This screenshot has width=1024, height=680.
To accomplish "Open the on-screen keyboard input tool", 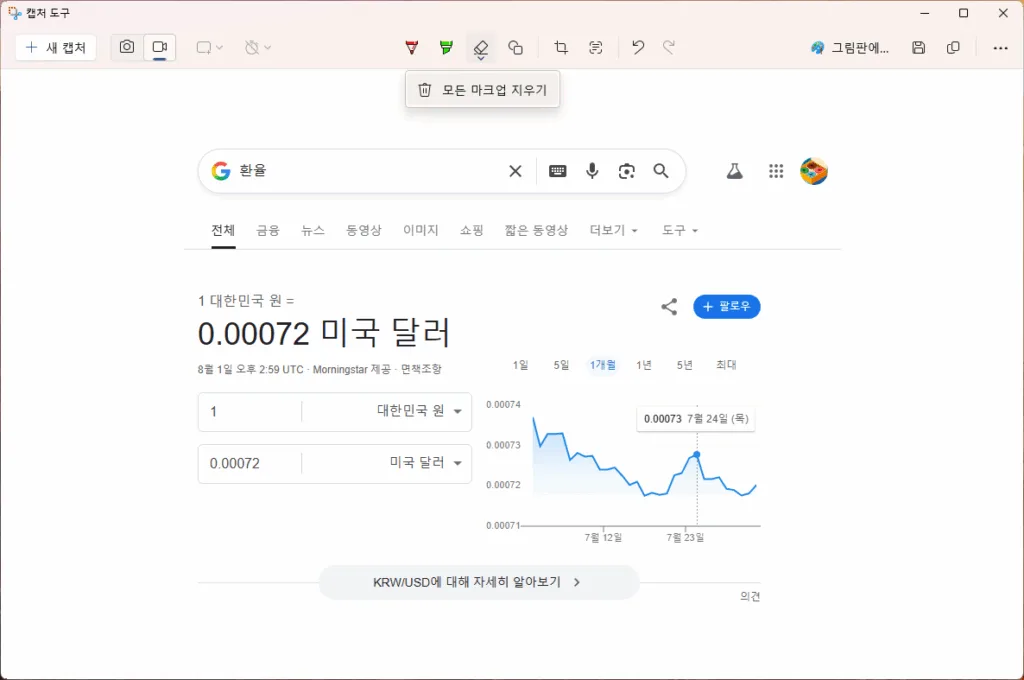I will [558, 171].
